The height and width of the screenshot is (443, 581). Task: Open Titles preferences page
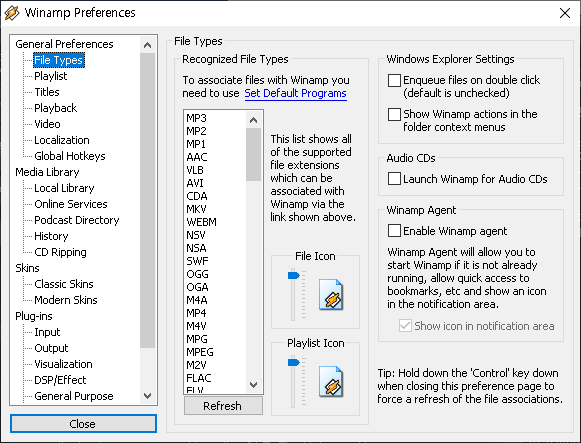pyautogui.click(x=47, y=92)
